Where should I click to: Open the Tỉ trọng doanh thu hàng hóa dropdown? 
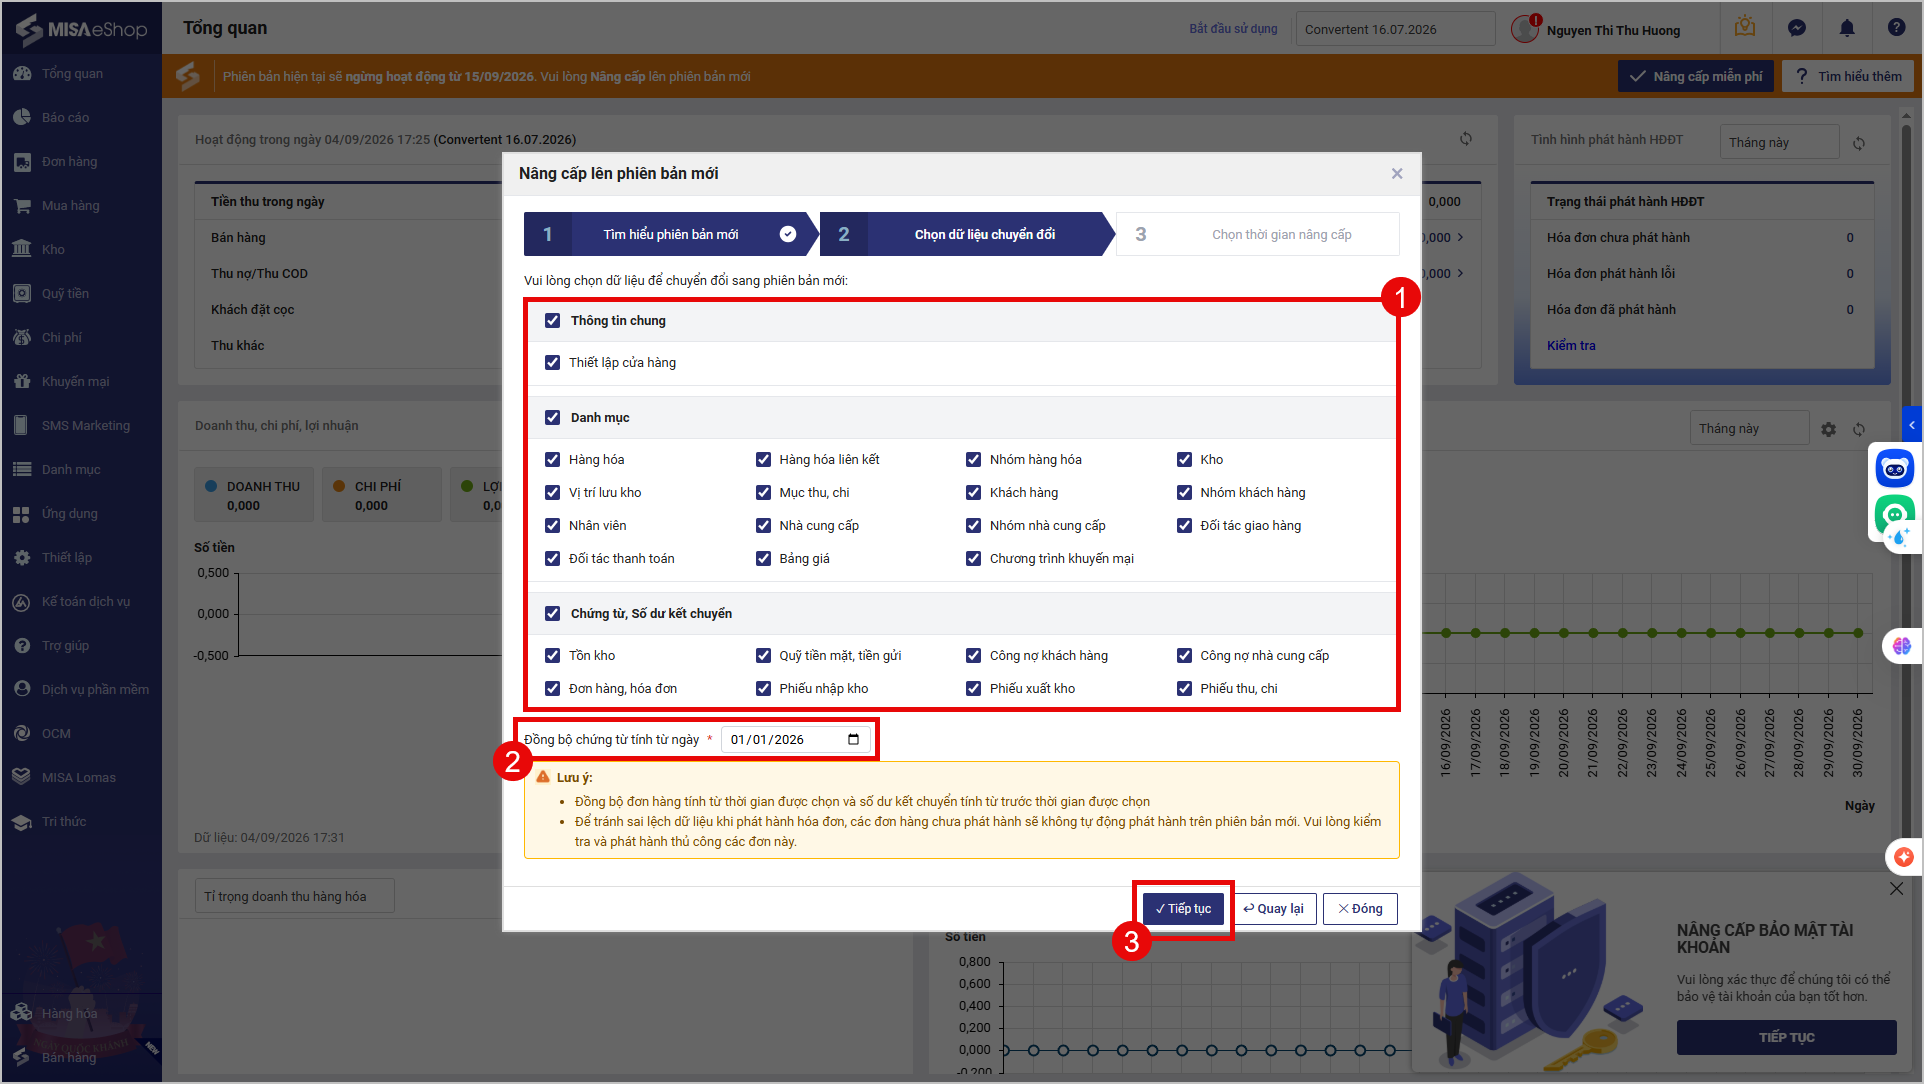click(x=294, y=896)
